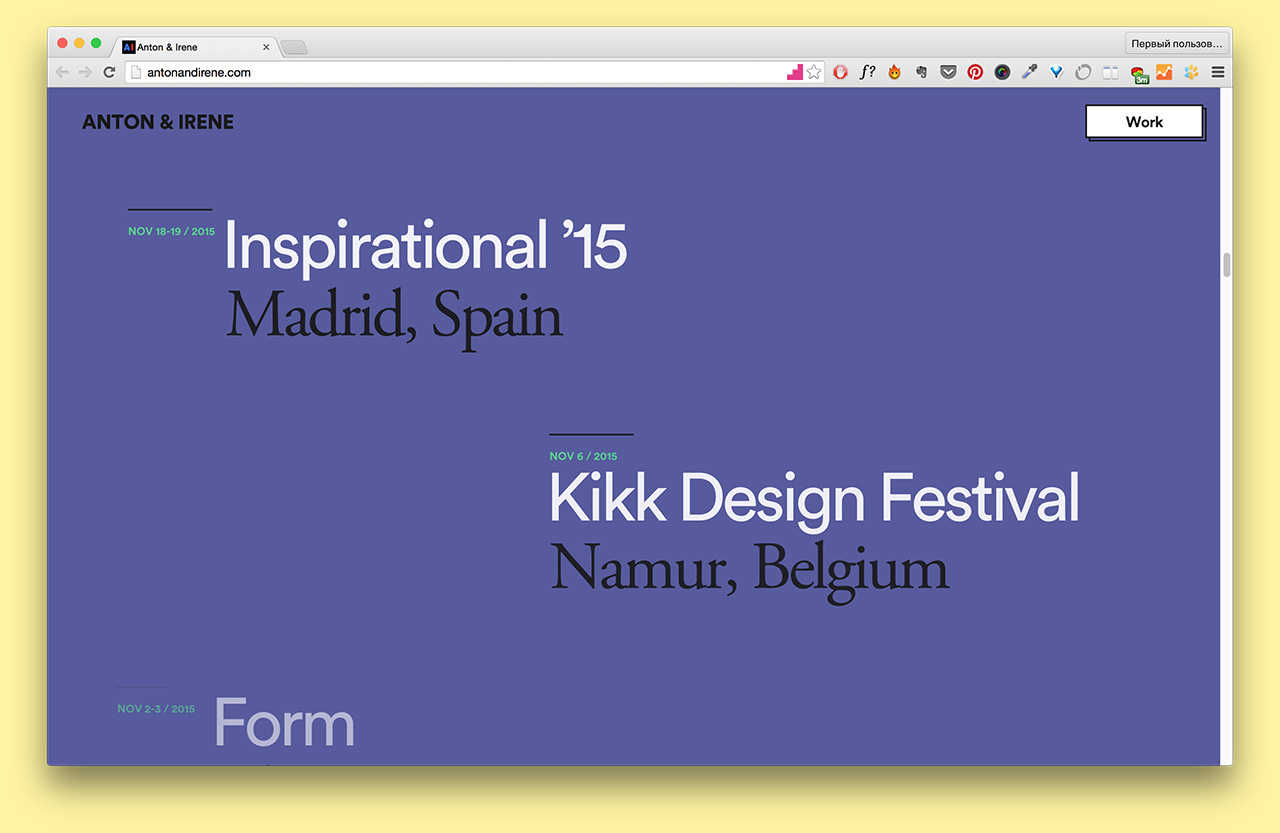
Task: Click the page's vertical scrollbar thumb
Action: click(1226, 265)
